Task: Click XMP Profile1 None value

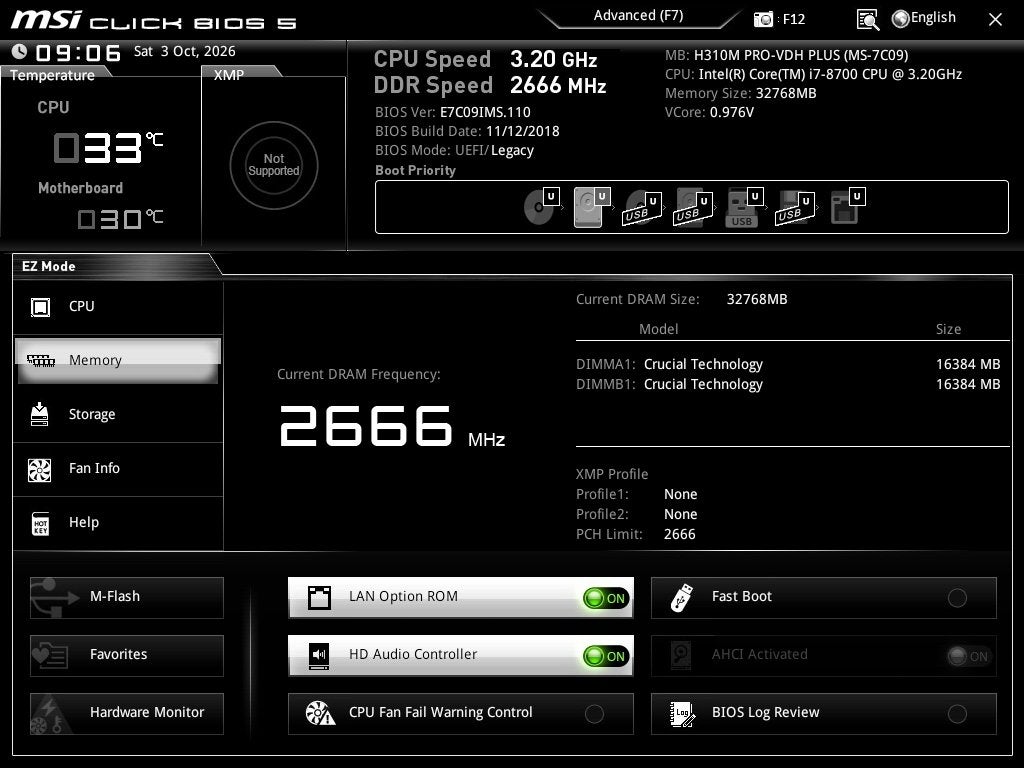Action: click(680, 494)
